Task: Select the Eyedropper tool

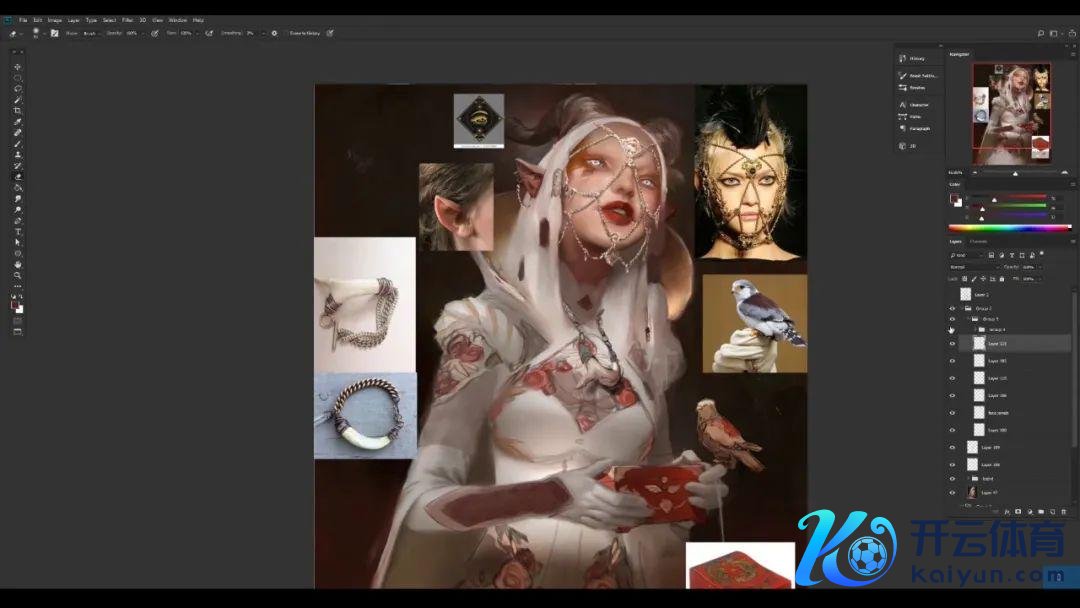Action: click(18, 122)
